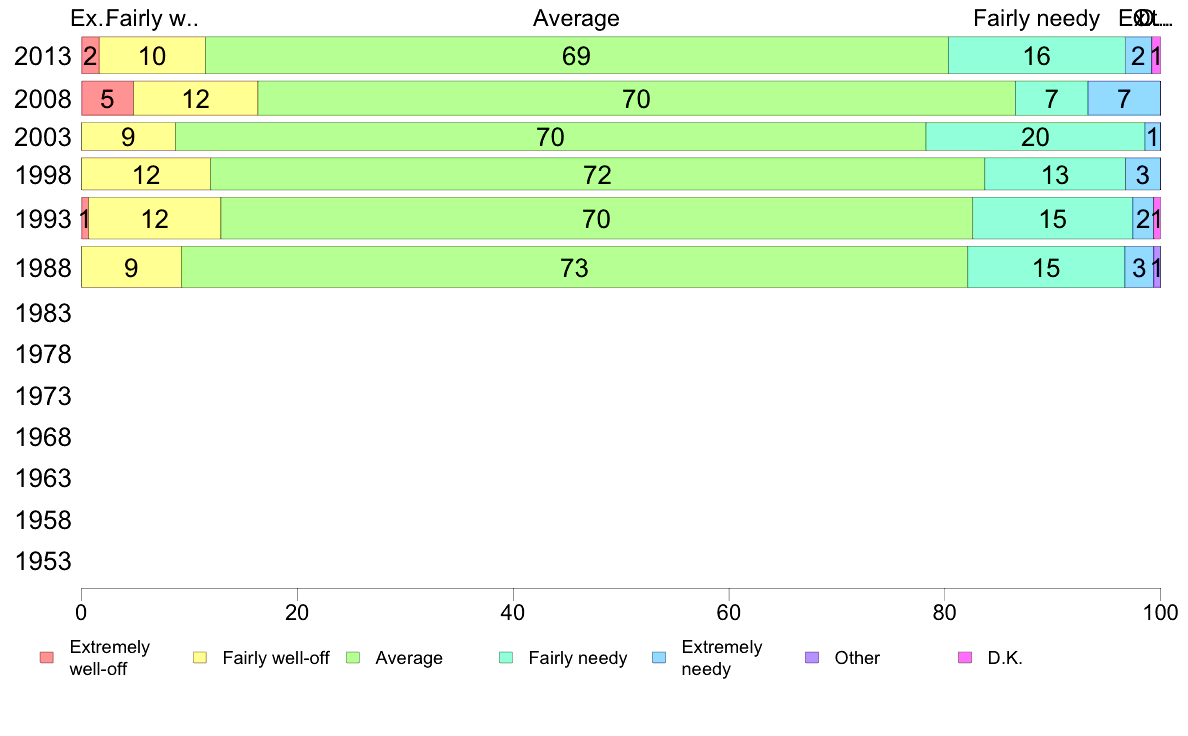
Task: Select the 2008 Extremely well-off segment labeled 5
Action: point(108,99)
